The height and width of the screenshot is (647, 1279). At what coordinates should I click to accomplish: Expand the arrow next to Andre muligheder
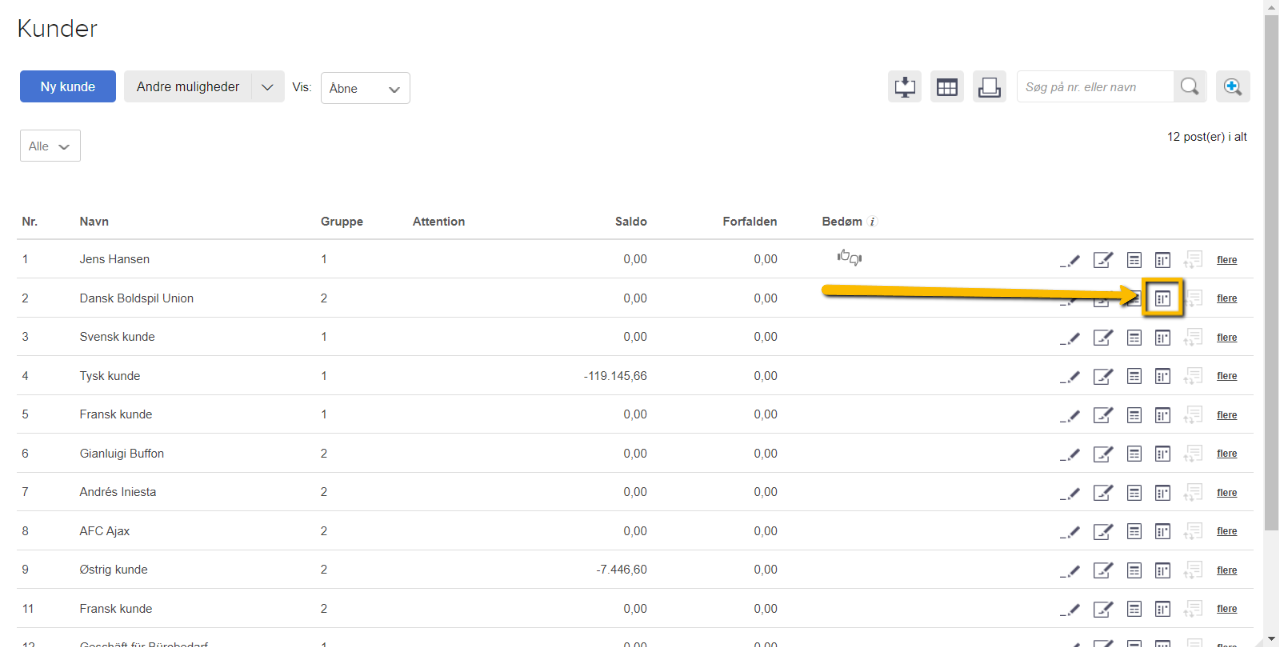coord(267,87)
